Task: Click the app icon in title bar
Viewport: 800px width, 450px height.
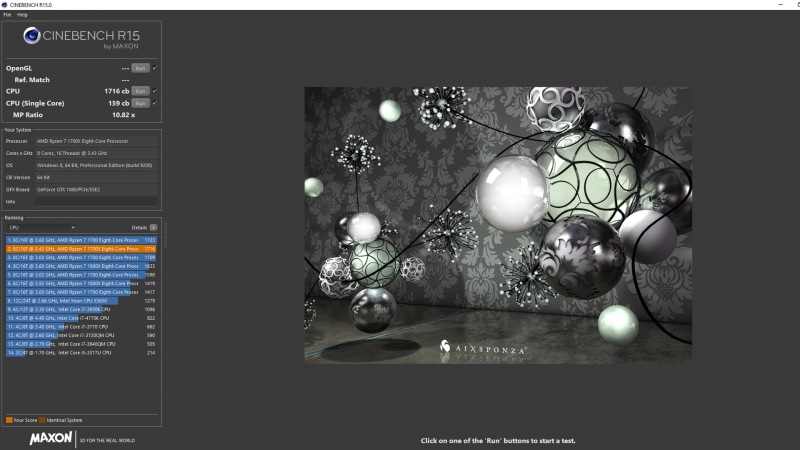Action: coord(4,4)
